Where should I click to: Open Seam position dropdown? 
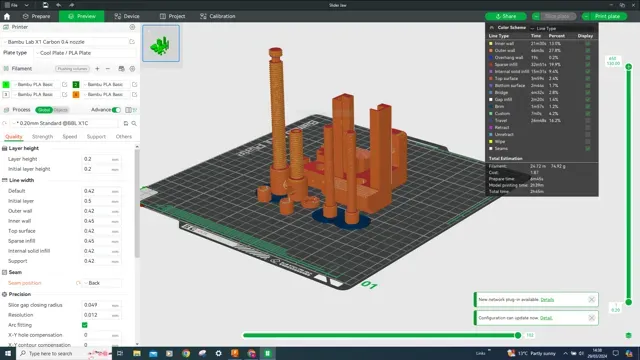tap(102, 283)
